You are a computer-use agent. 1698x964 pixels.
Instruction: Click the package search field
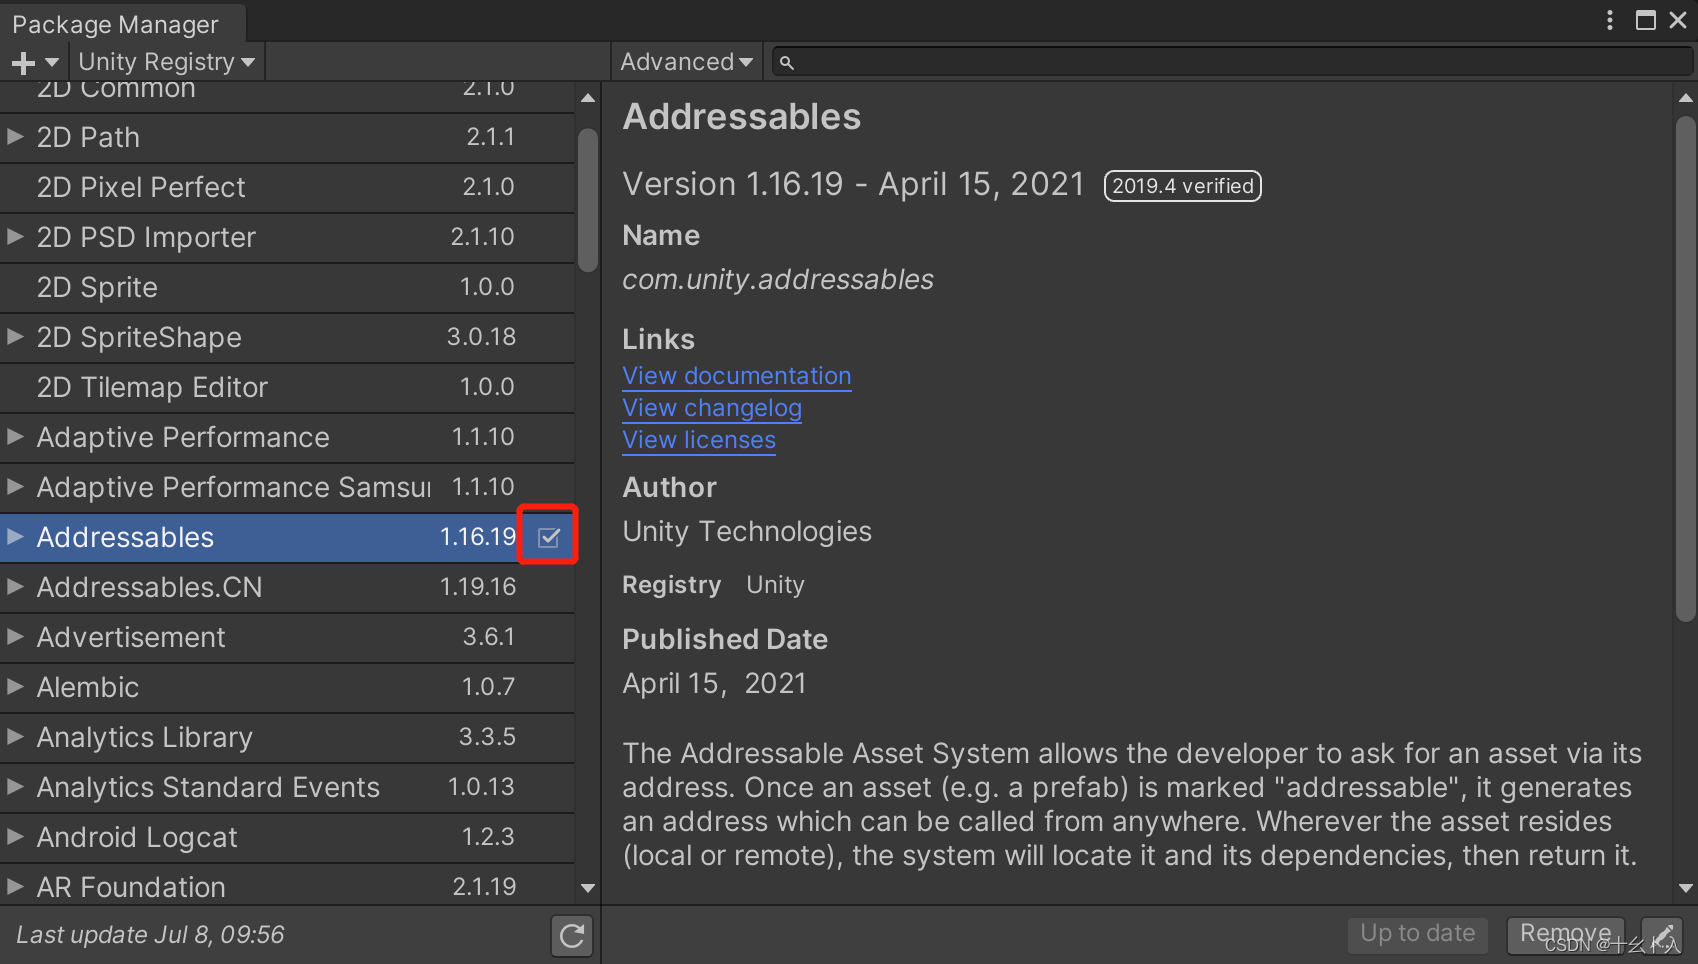(1234, 62)
